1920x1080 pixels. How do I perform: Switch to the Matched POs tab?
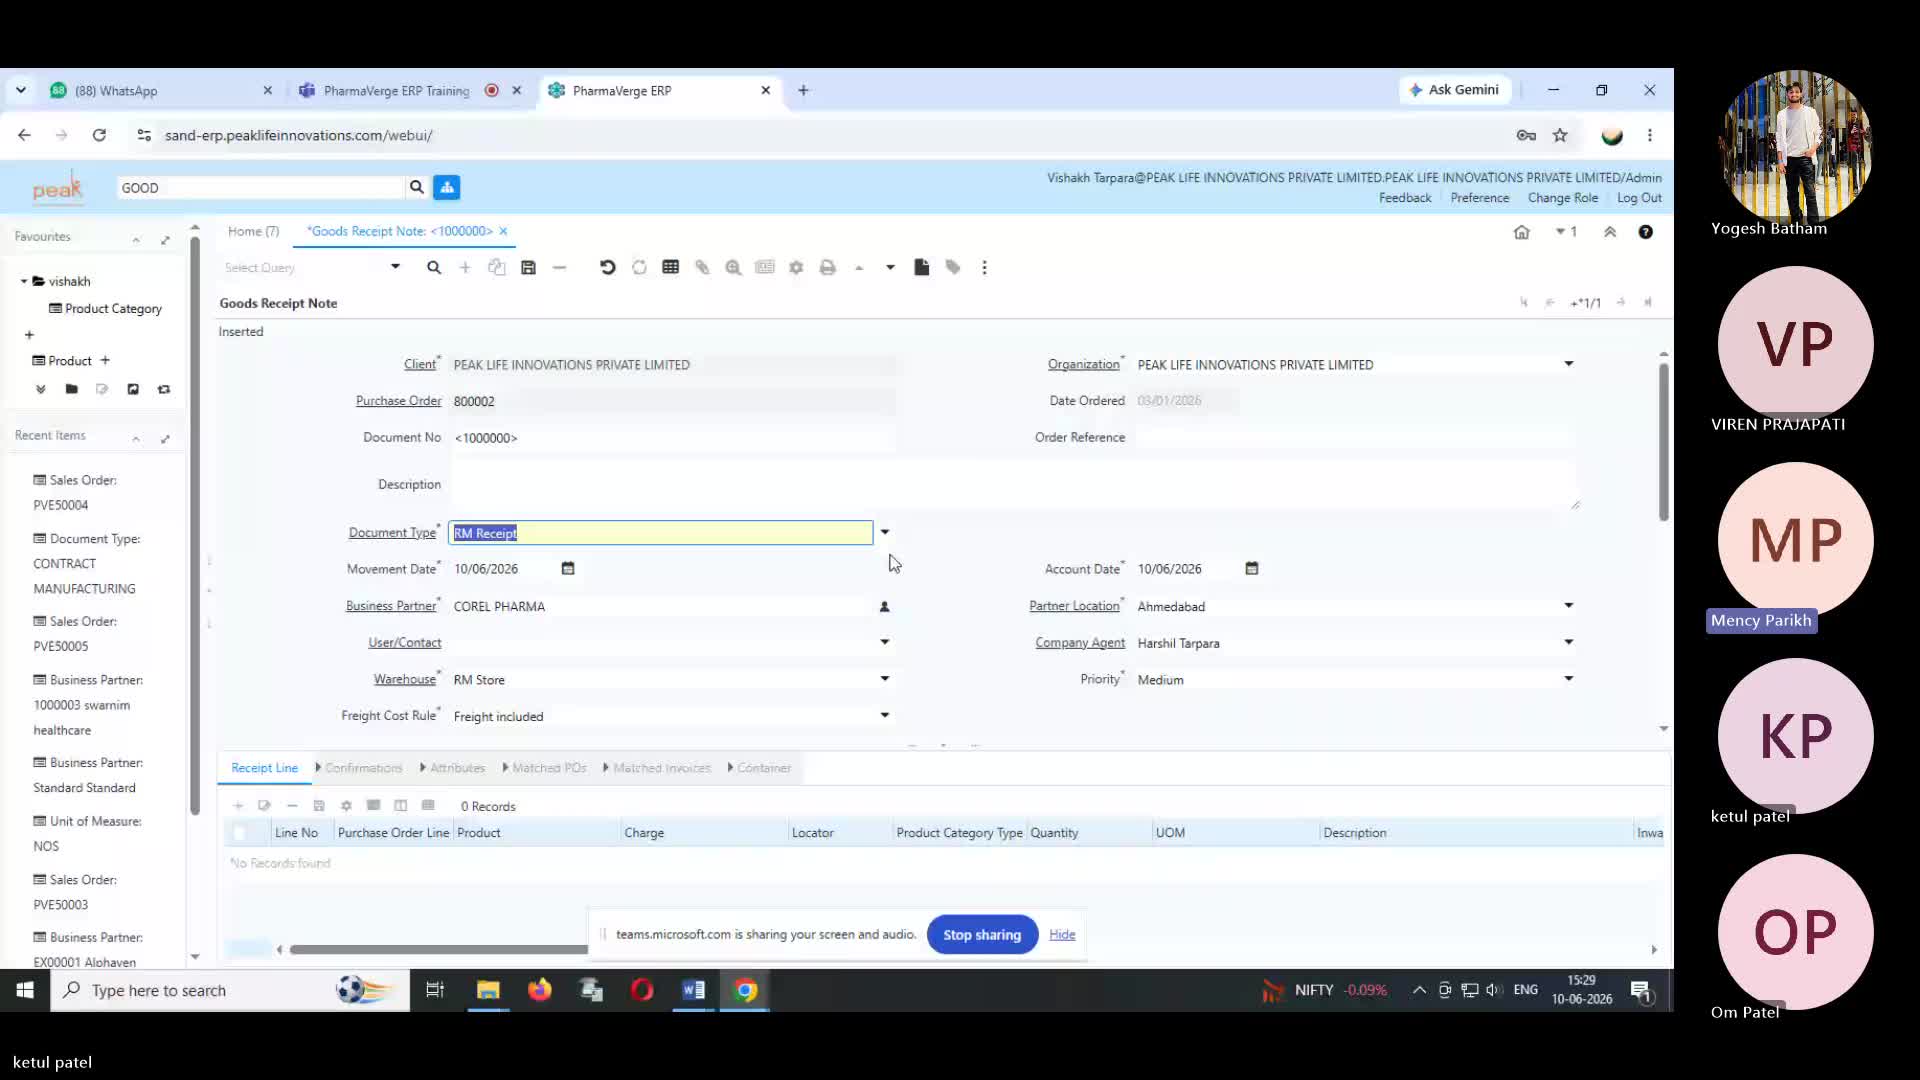click(549, 768)
